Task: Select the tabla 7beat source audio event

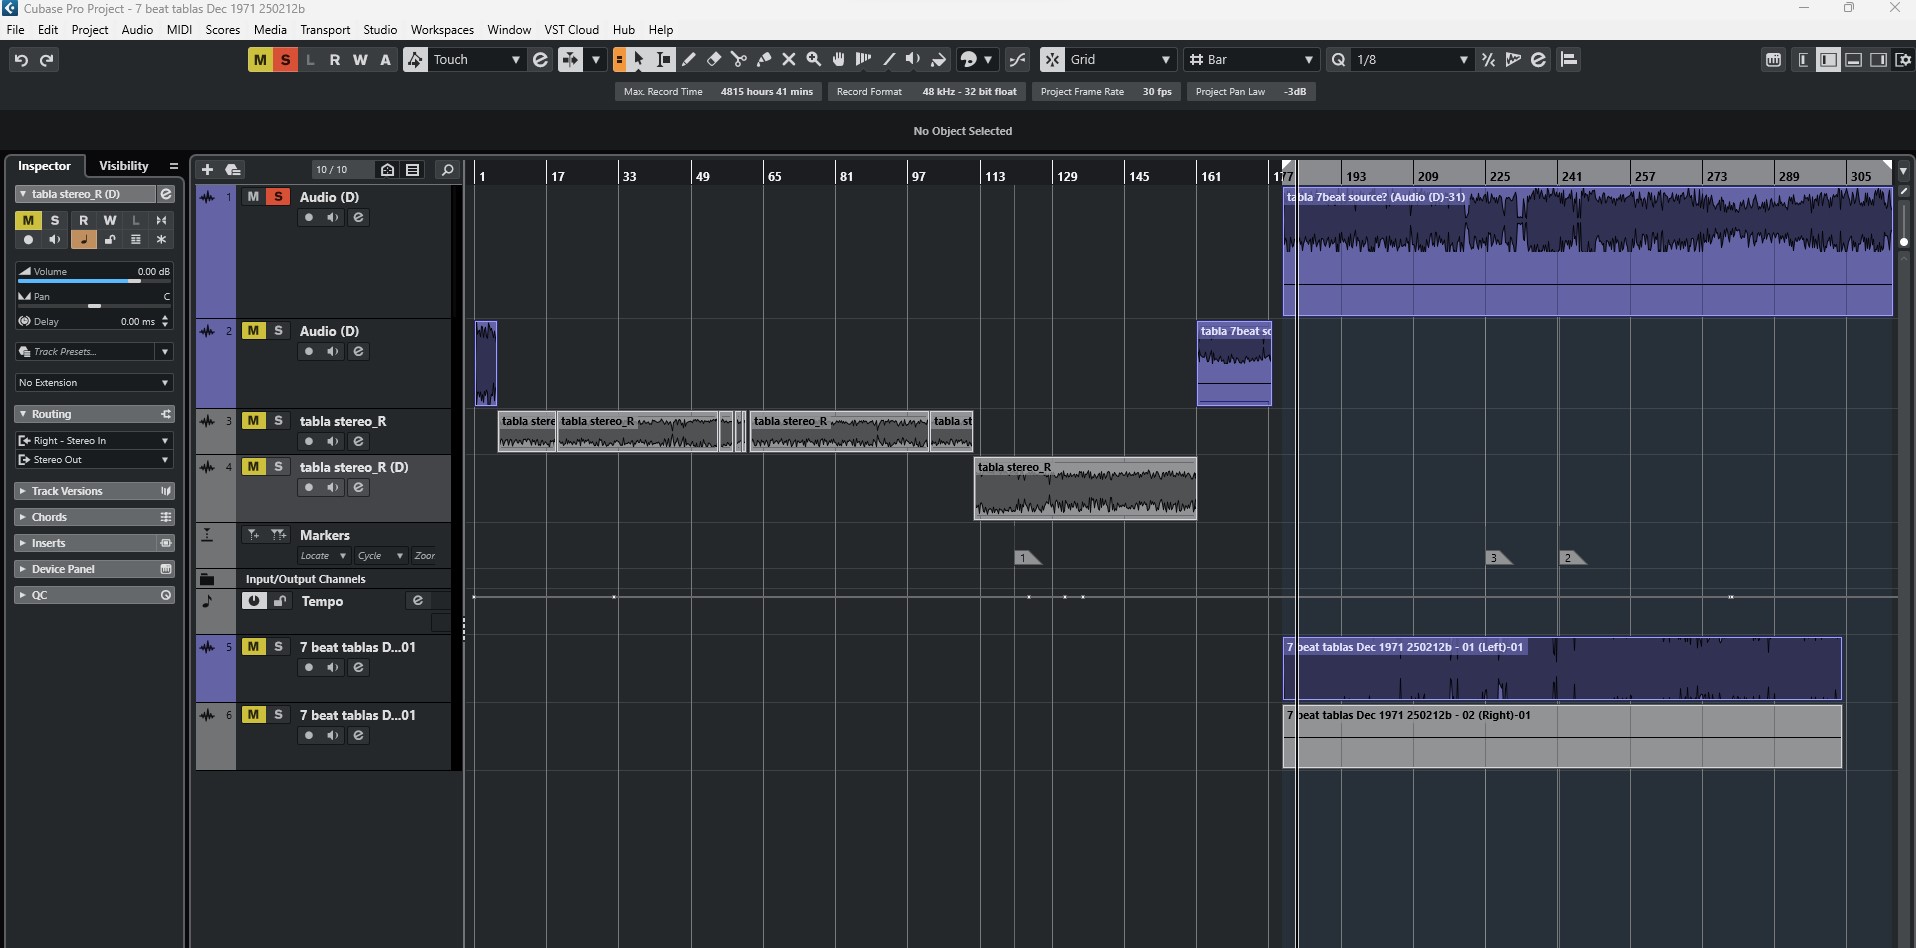Action: 1588,252
